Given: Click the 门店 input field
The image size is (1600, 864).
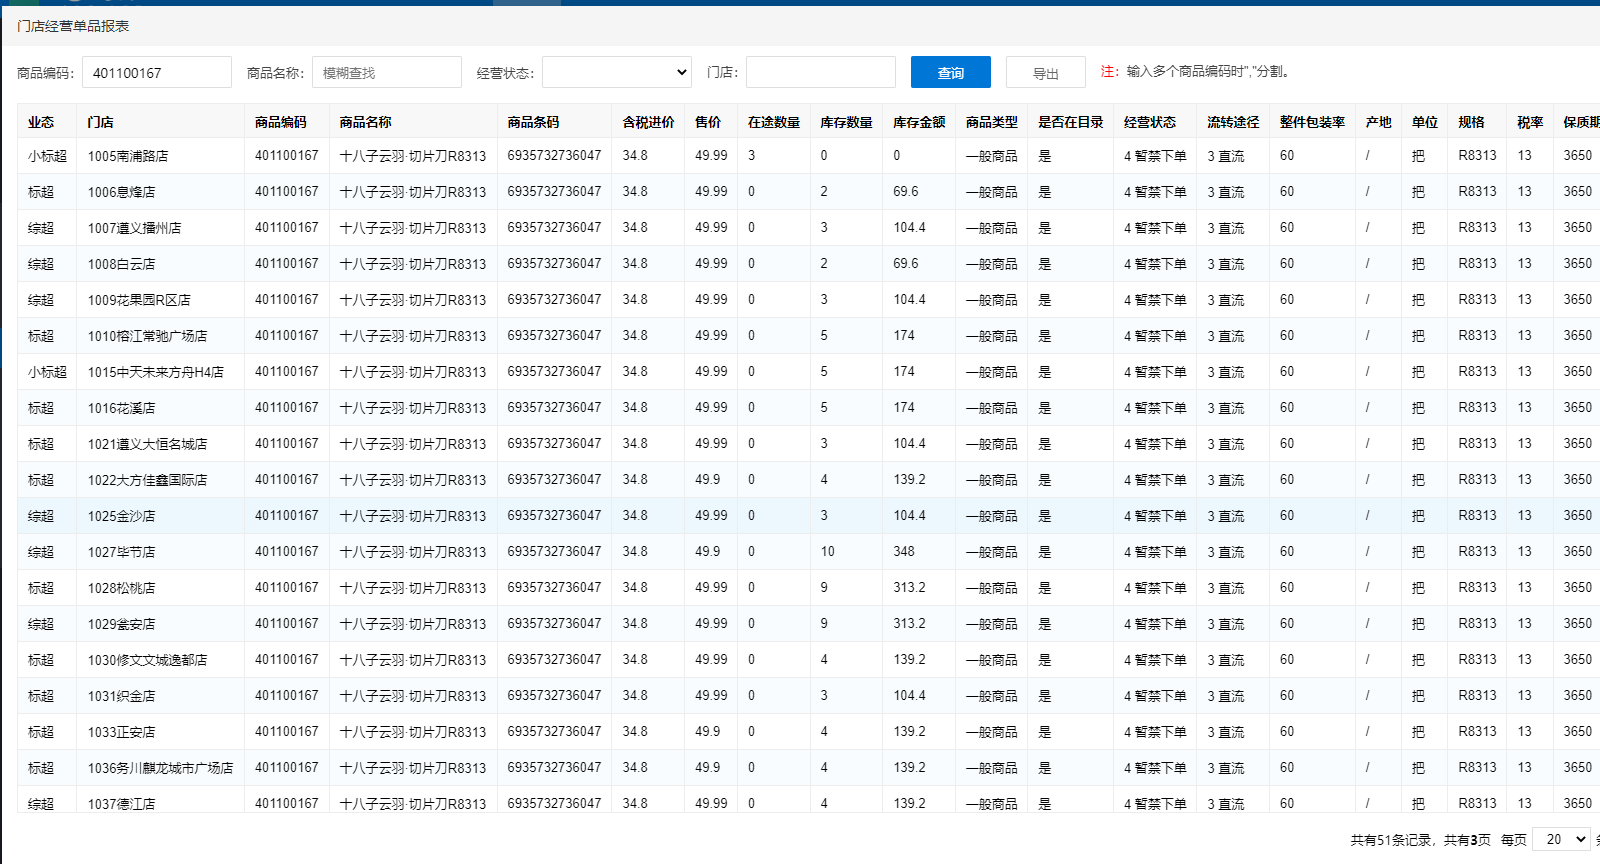Looking at the screenshot, I should (x=820, y=72).
